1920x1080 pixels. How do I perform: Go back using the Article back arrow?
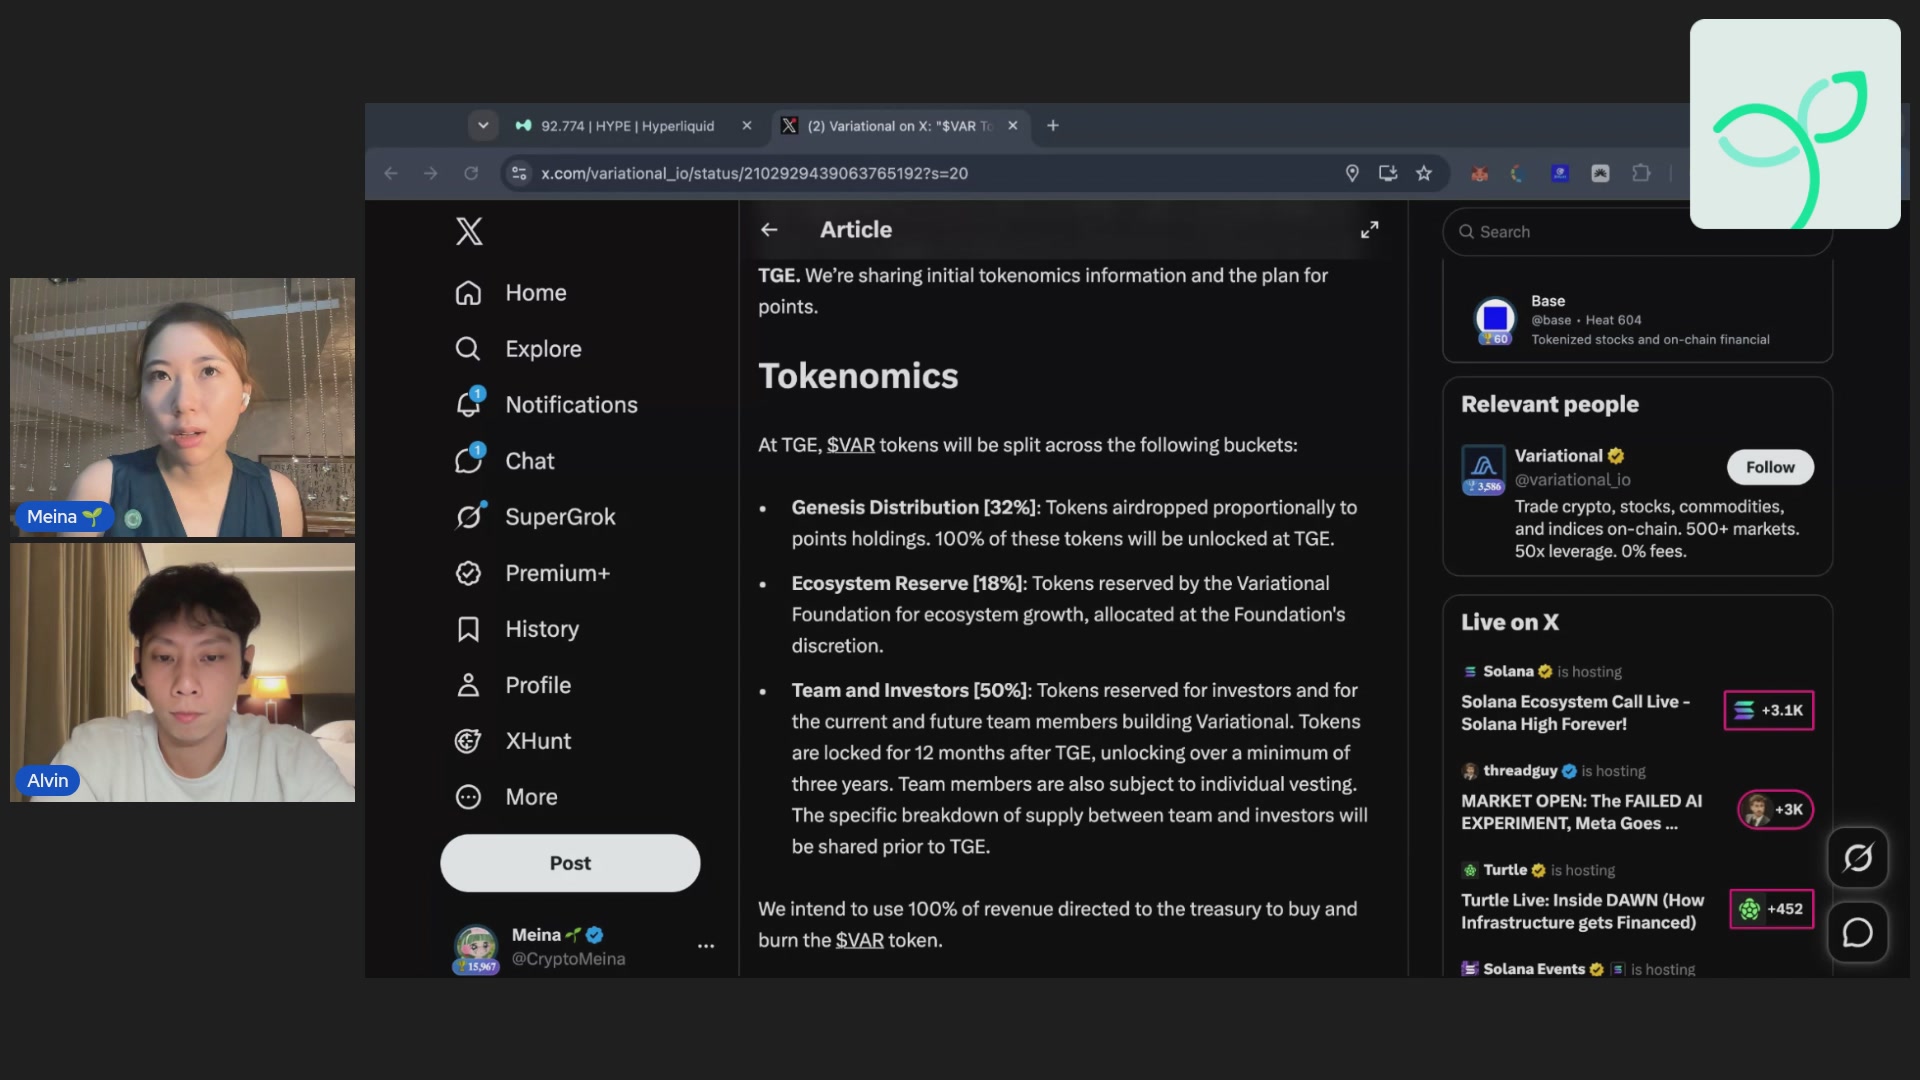769,230
